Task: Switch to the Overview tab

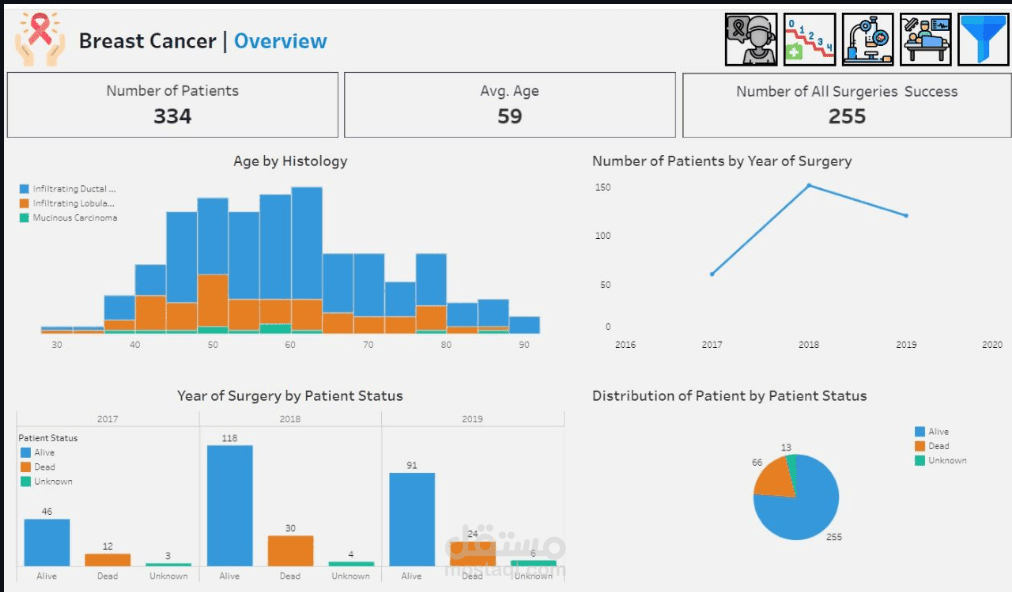Action: 280,41
